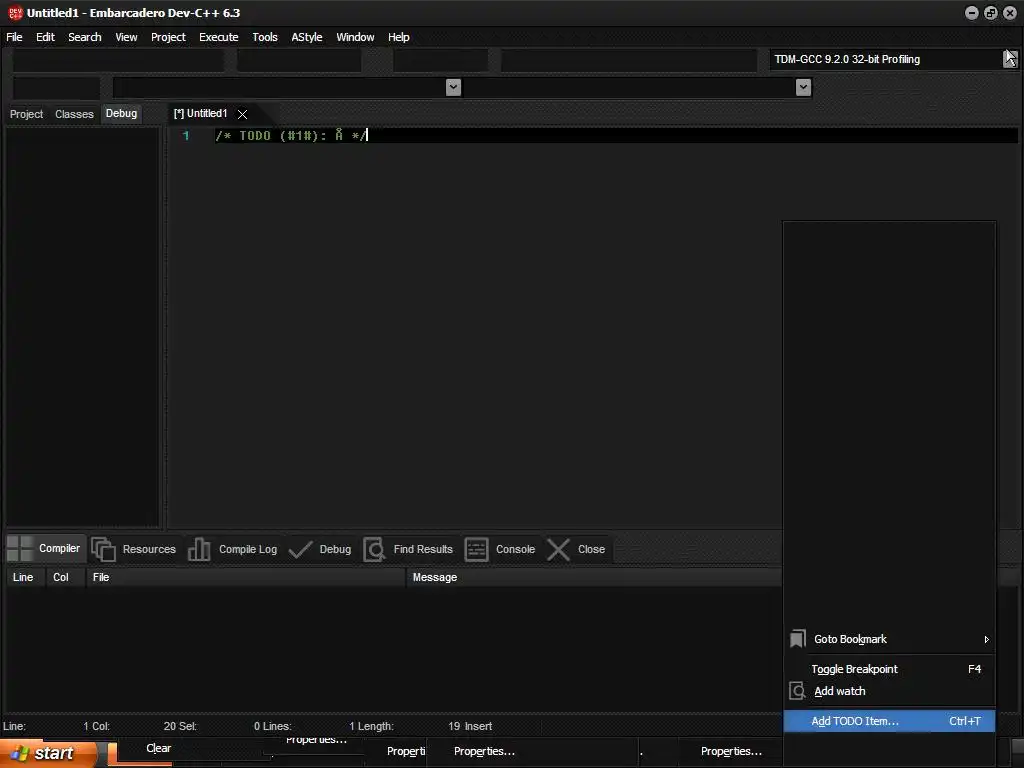The image size is (1024, 768).
Task: Open the bottom Debug checkmark tab
Action: point(320,549)
